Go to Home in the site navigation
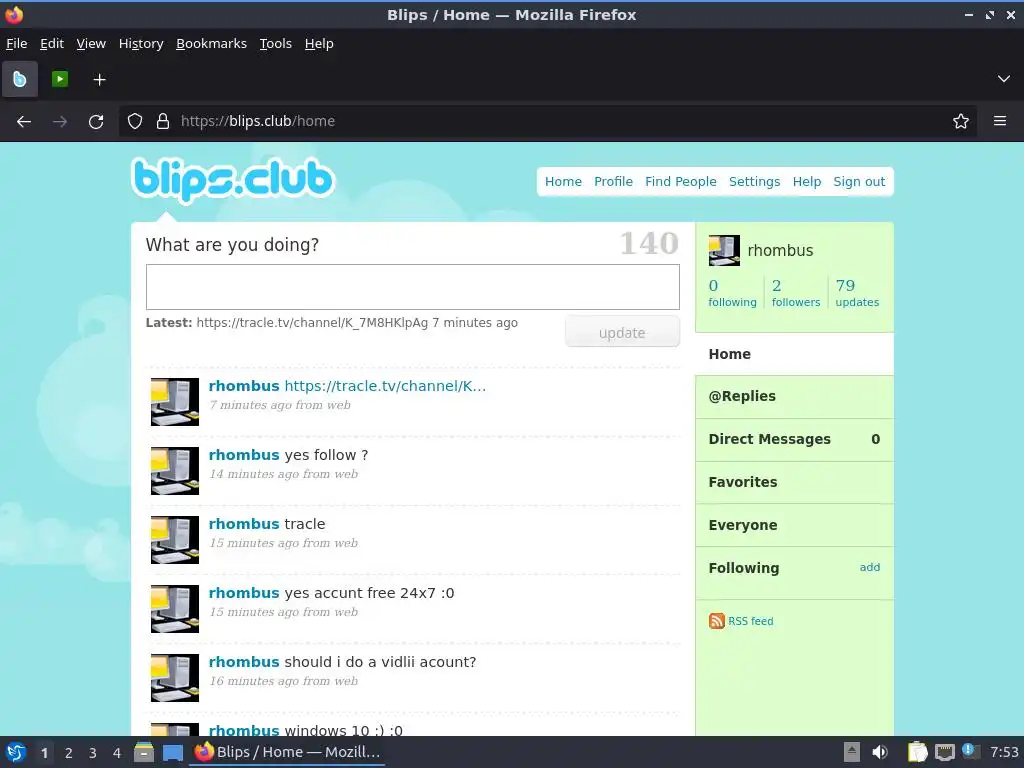Image resolution: width=1024 pixels, height=768 pixels. (563, 182)
